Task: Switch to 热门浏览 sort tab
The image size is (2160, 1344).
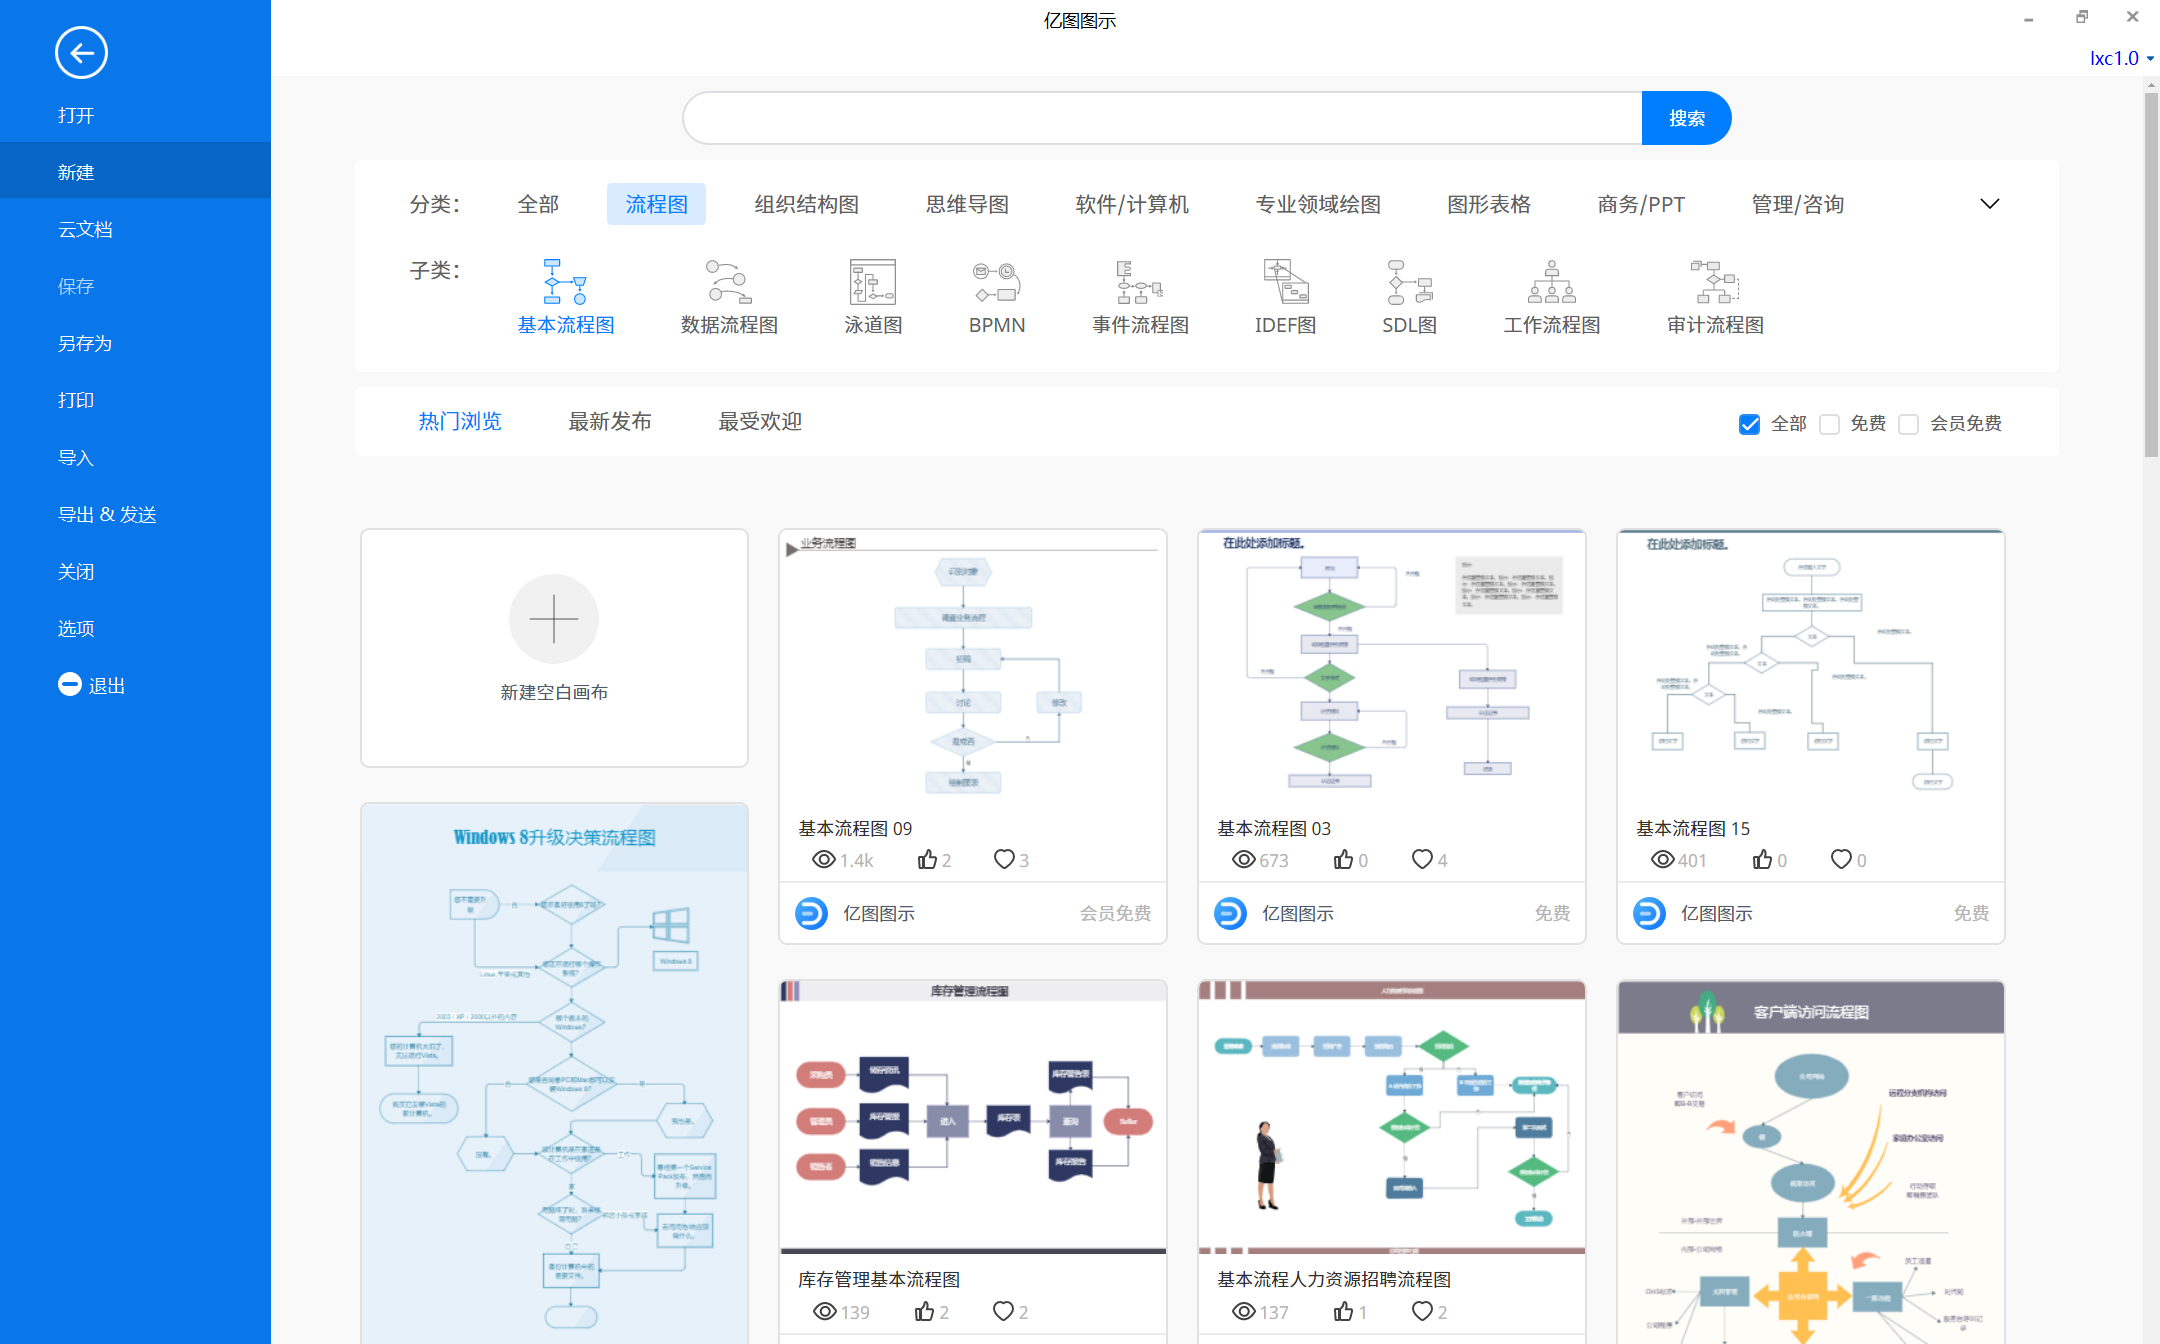Action: pos(460,421)
